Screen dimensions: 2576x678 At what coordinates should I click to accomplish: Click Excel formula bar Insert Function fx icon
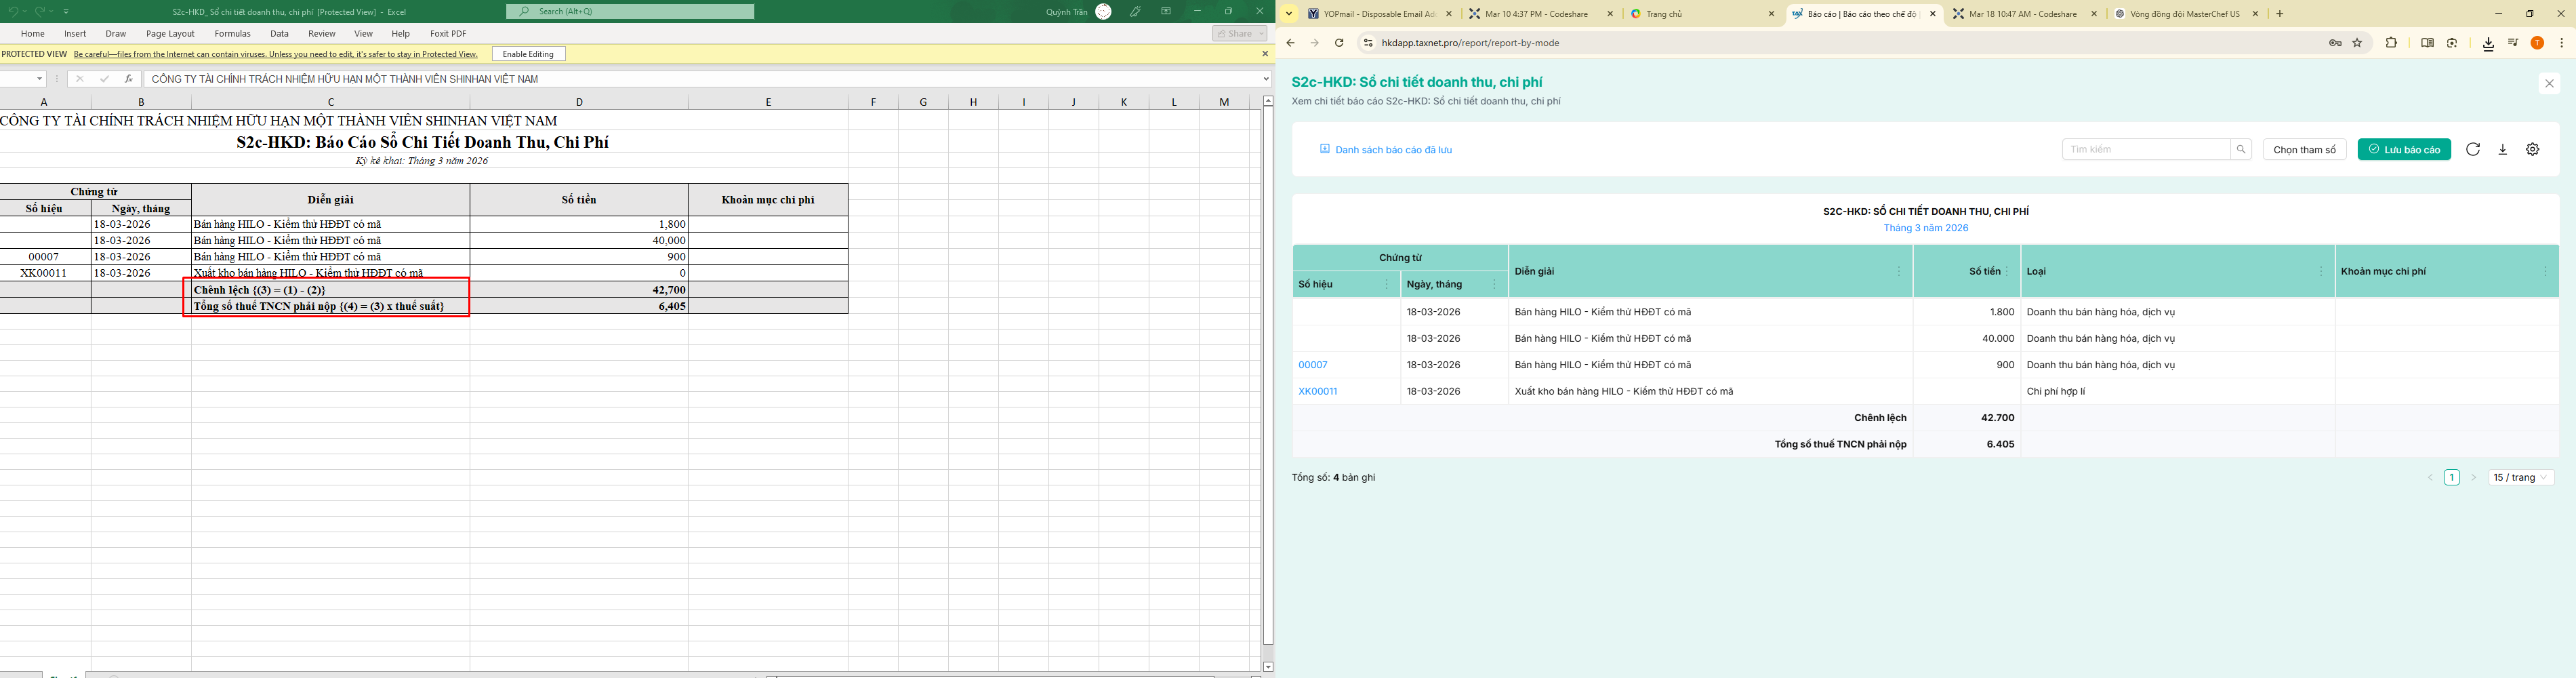pyautogui.click(x=128, y=79)
